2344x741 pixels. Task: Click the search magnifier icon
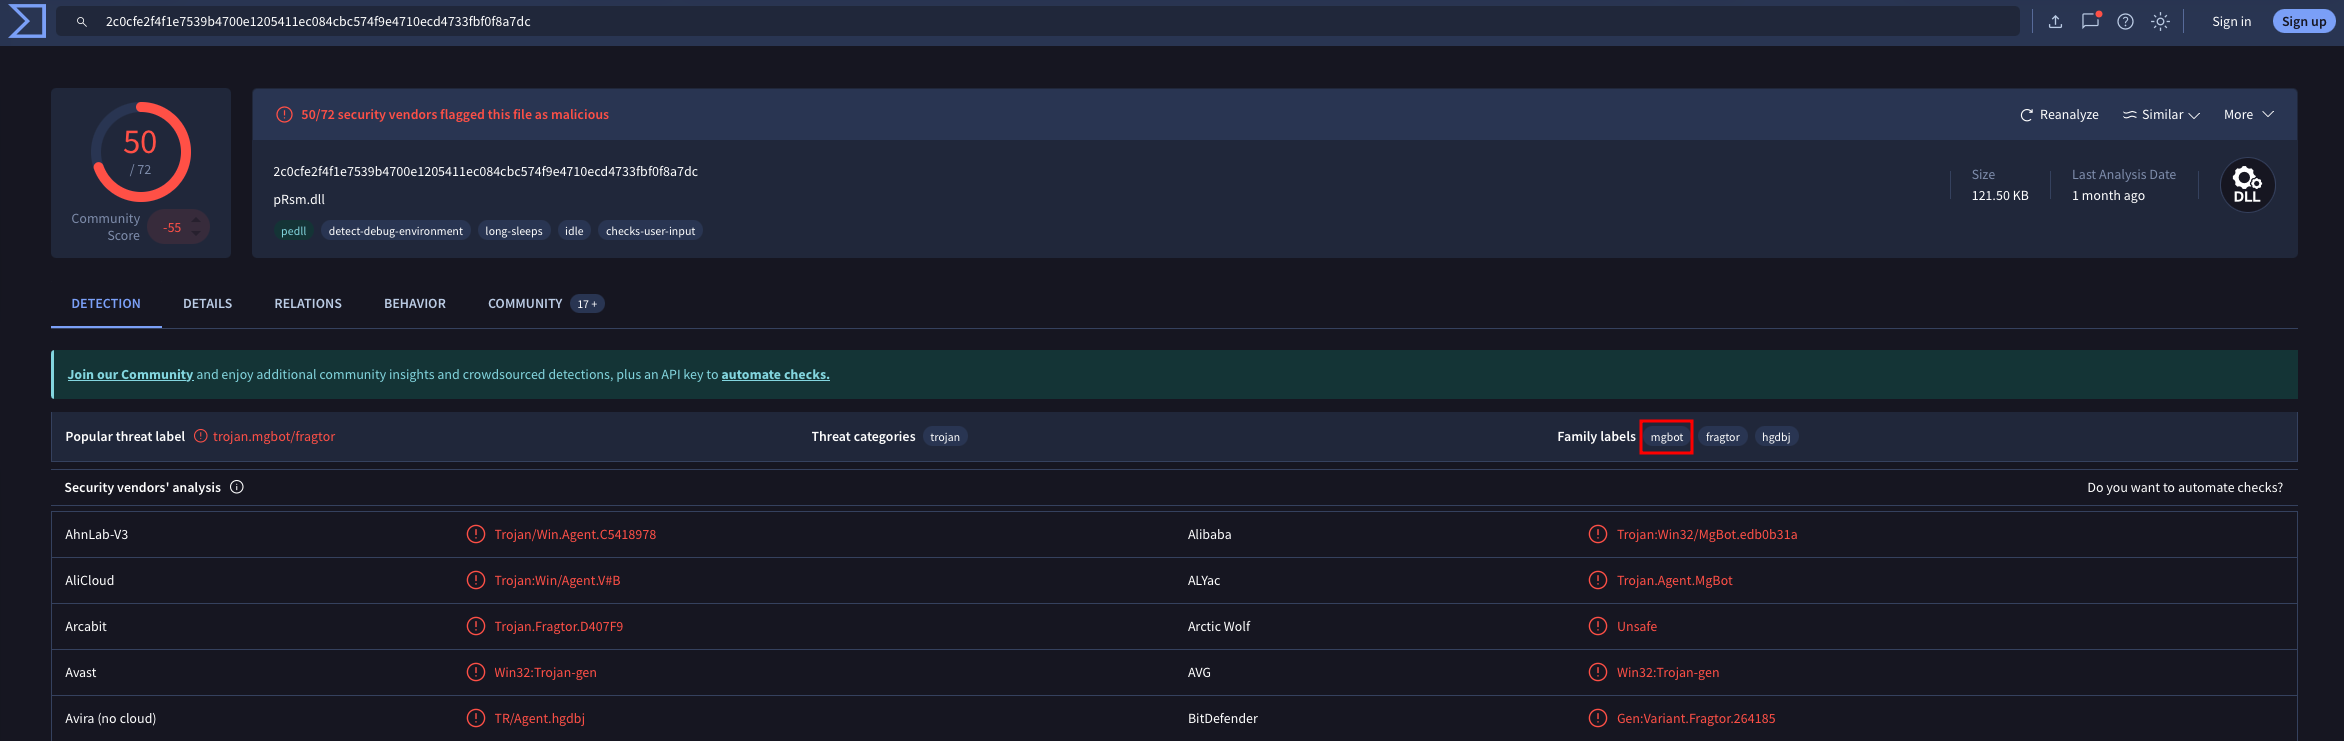coord(82,21)
